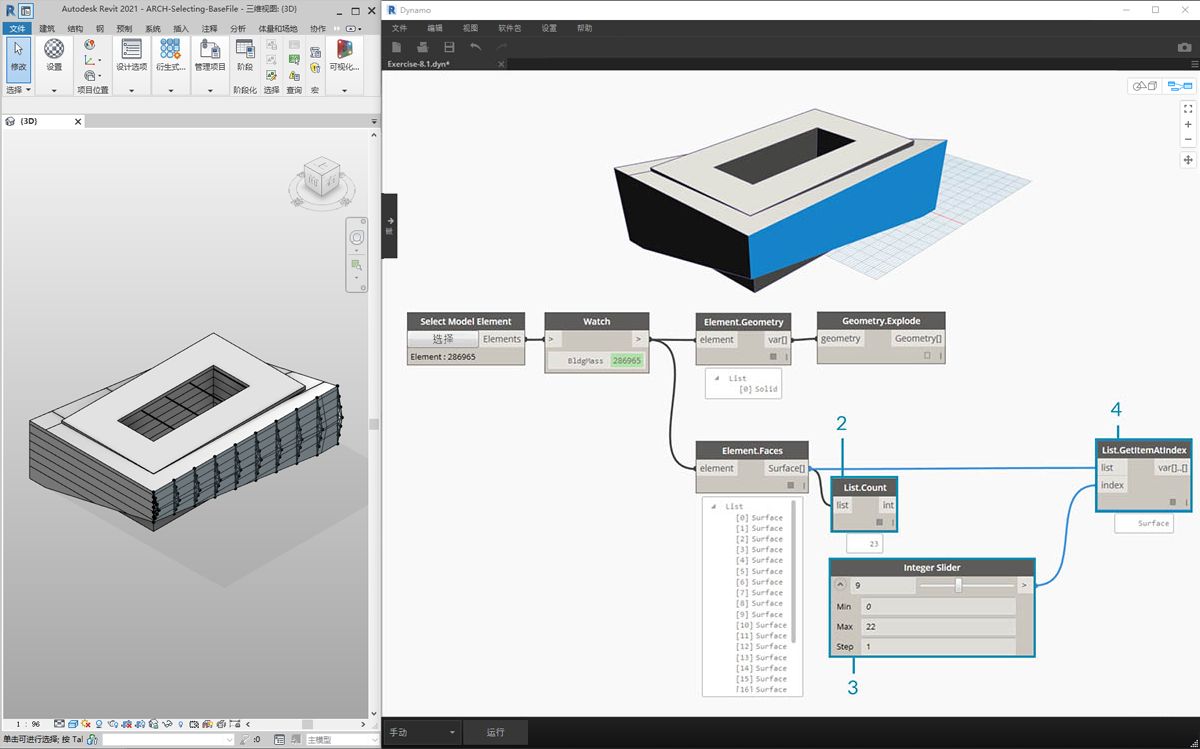The width and height of the screenshot is (1200, 749).
Task: Click the Integer Slider handle
Action: [958, 585]
